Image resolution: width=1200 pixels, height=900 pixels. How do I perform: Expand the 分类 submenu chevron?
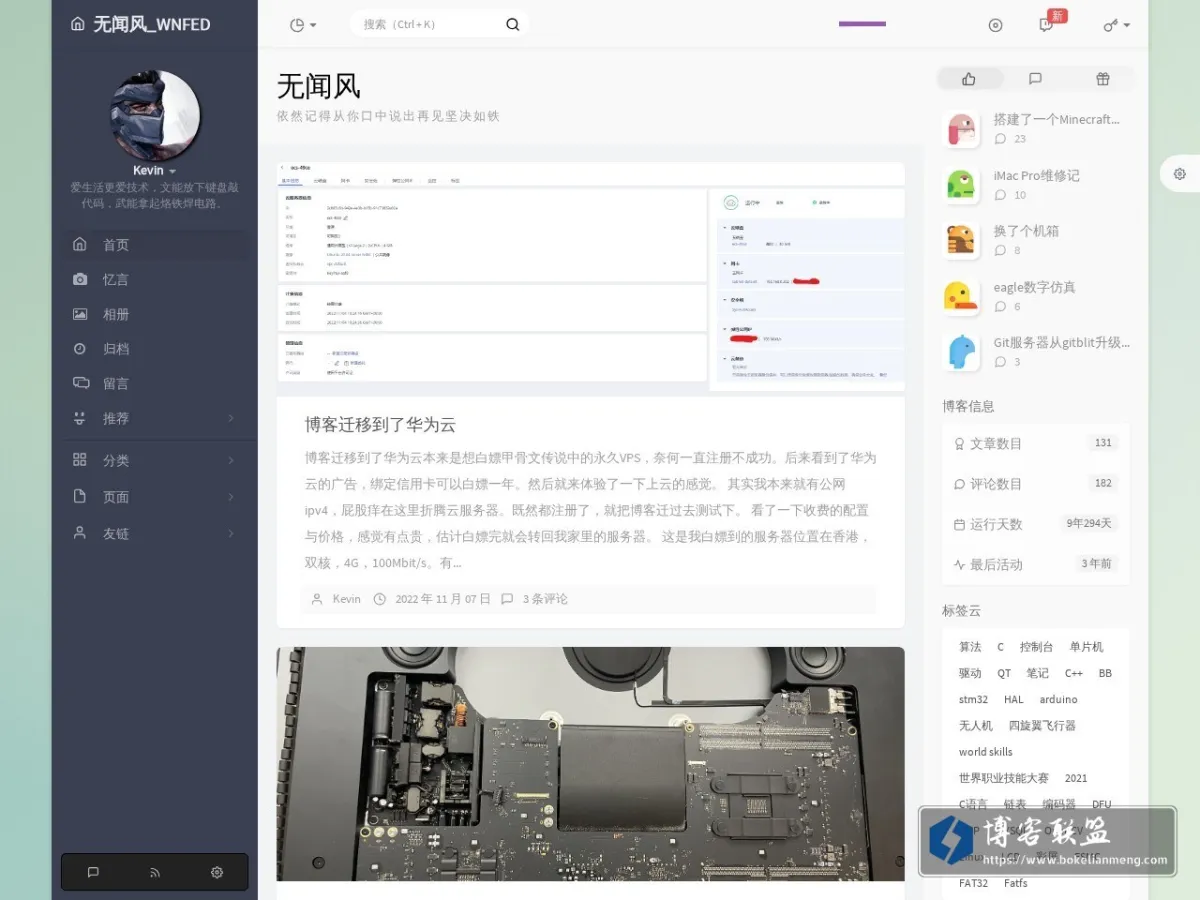pyautogui.click(x=231, y=461)
